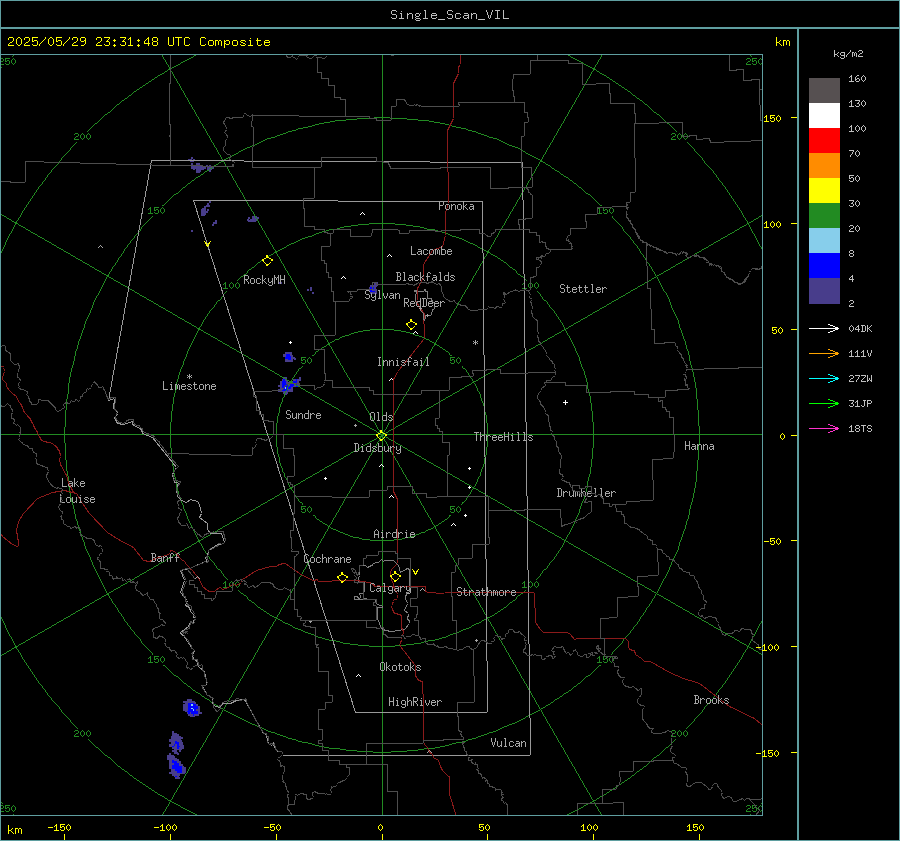Click the Stettler label
The width and height of the screenshot is (900, 841).
pyautogui.click(x=583, y=289)
